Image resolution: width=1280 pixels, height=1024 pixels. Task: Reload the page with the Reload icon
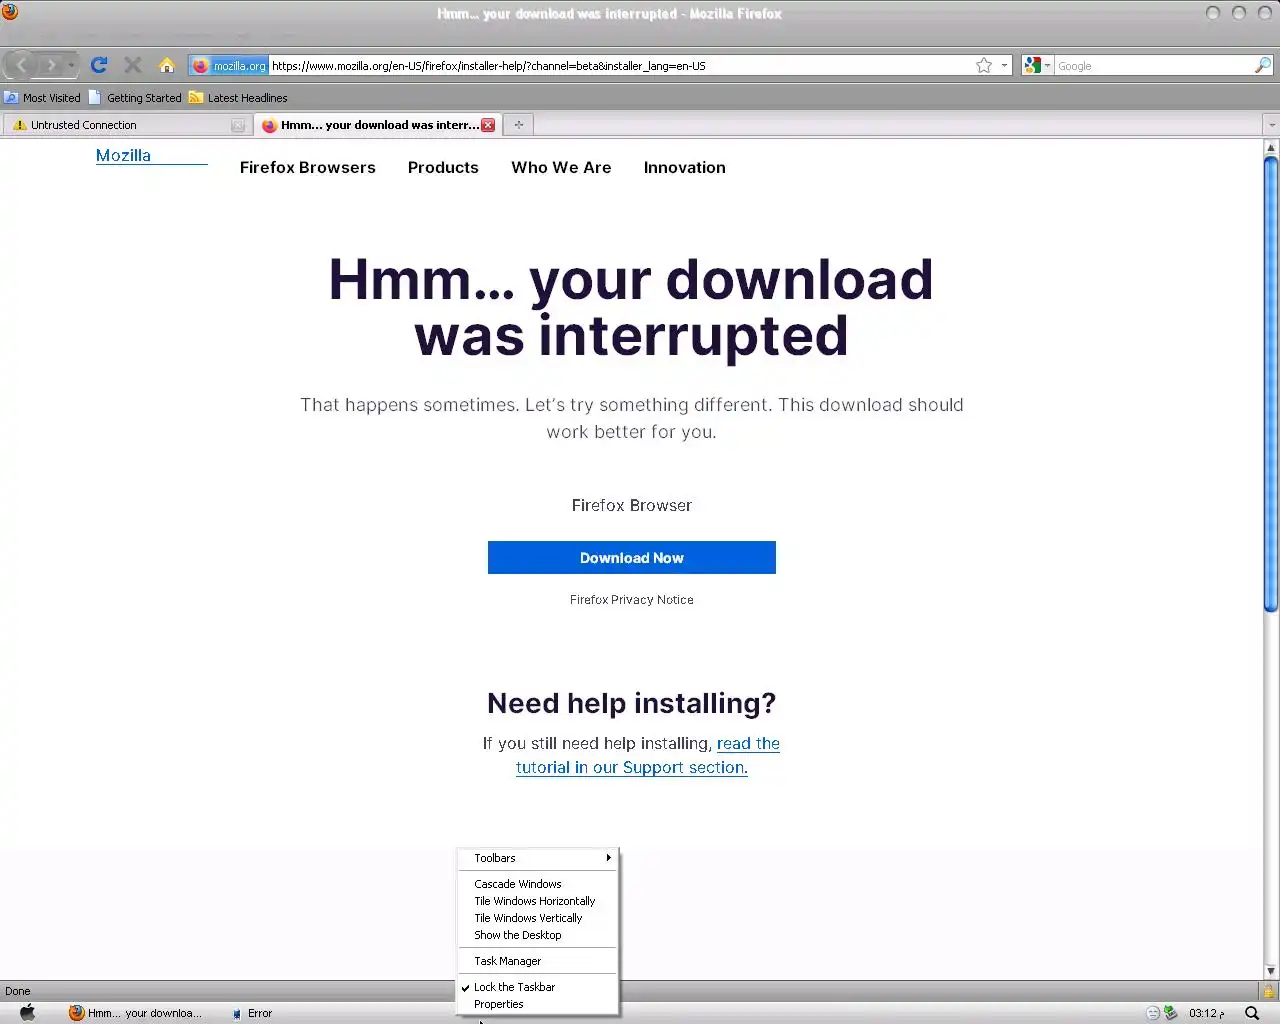99,65
